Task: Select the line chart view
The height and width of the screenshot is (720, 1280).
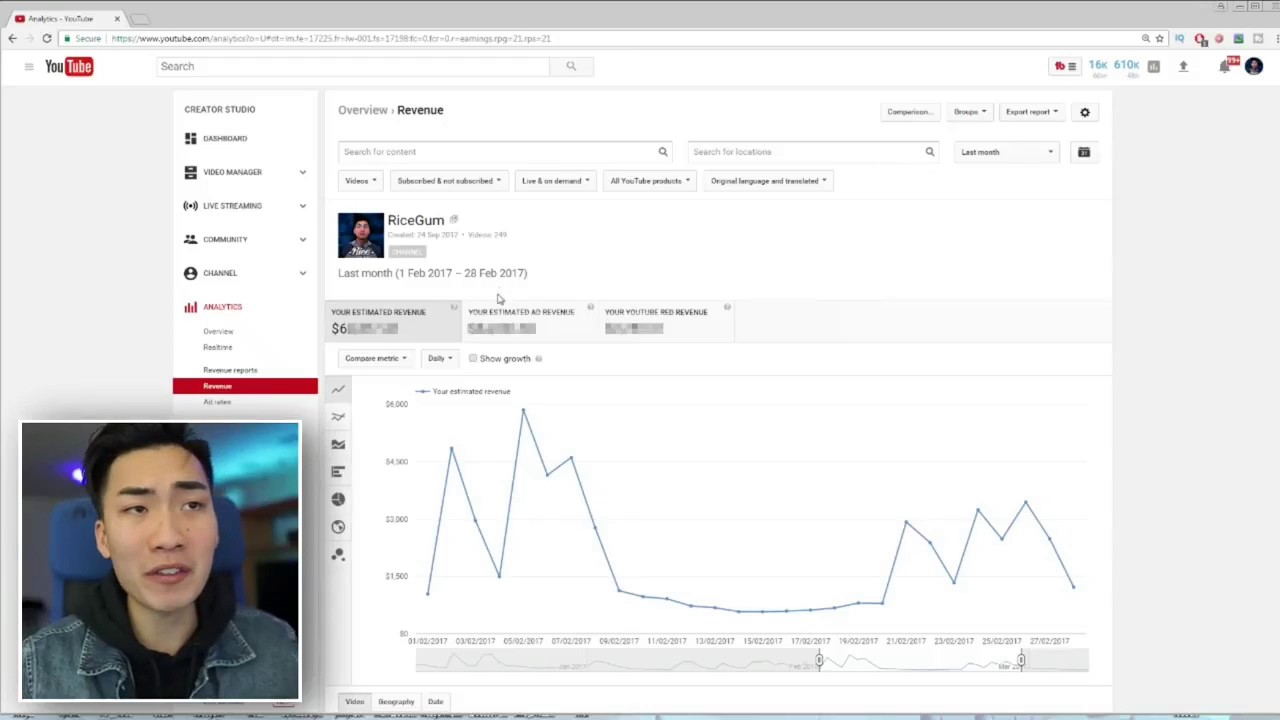Action: [339, 389]
